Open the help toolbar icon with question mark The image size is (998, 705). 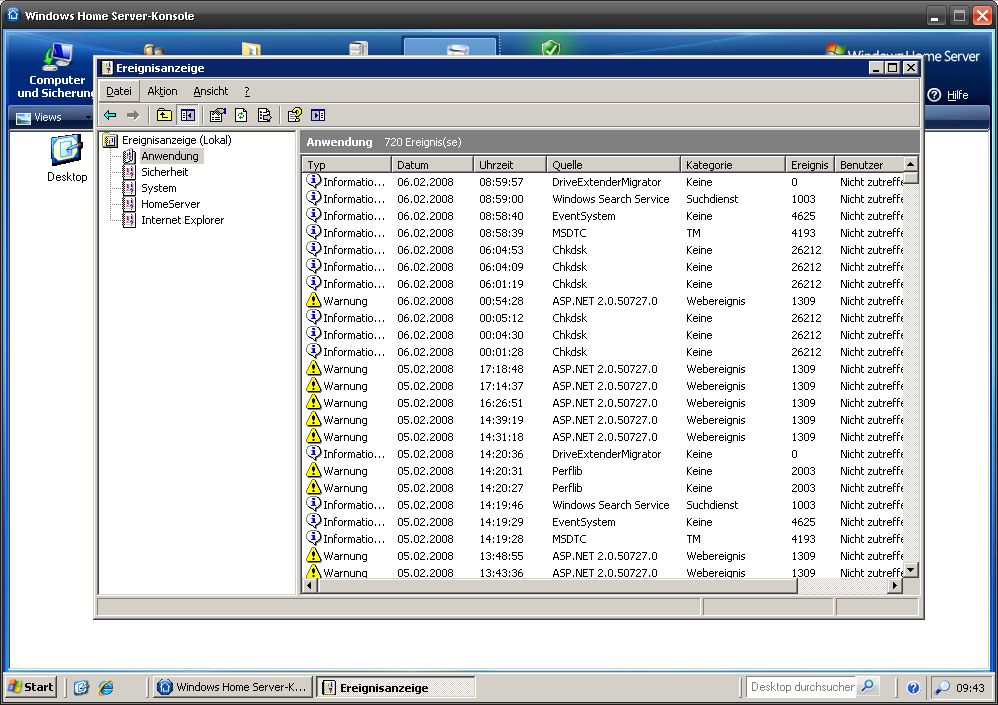[295, 115]
